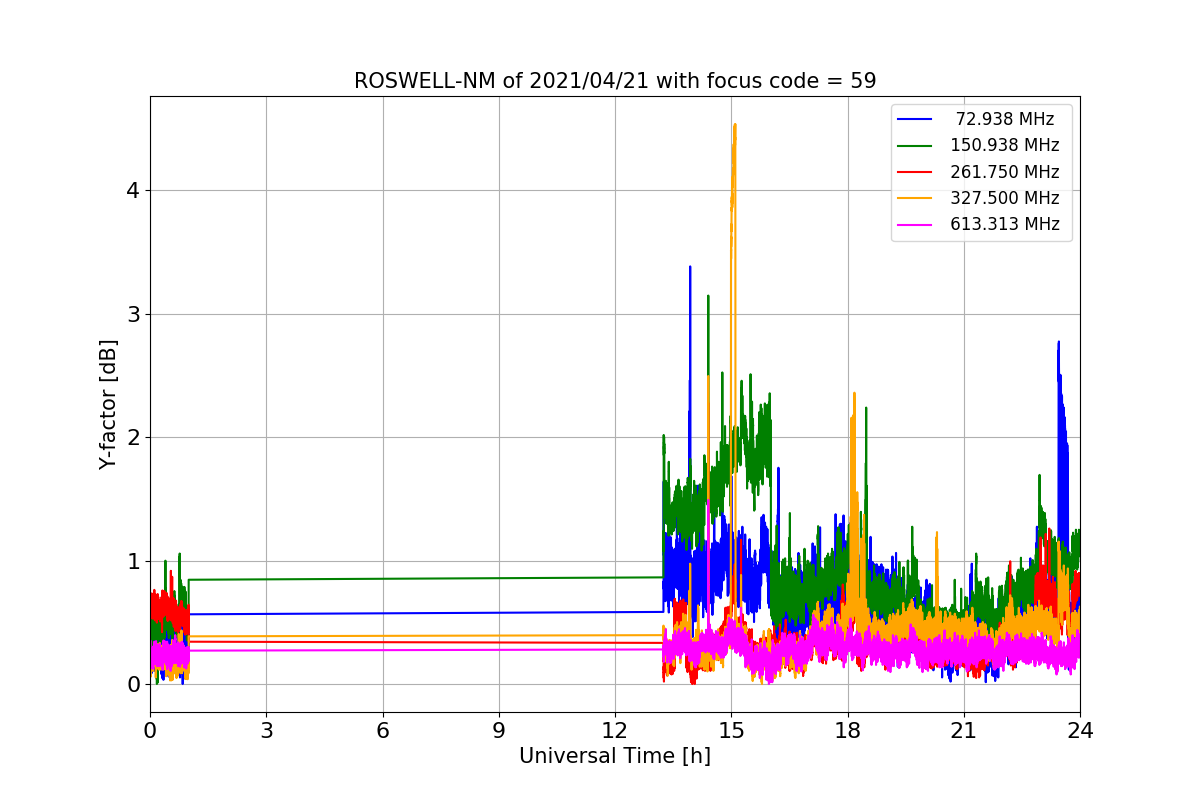Click the magenta line swatch in legend

[x=915, y=224]
